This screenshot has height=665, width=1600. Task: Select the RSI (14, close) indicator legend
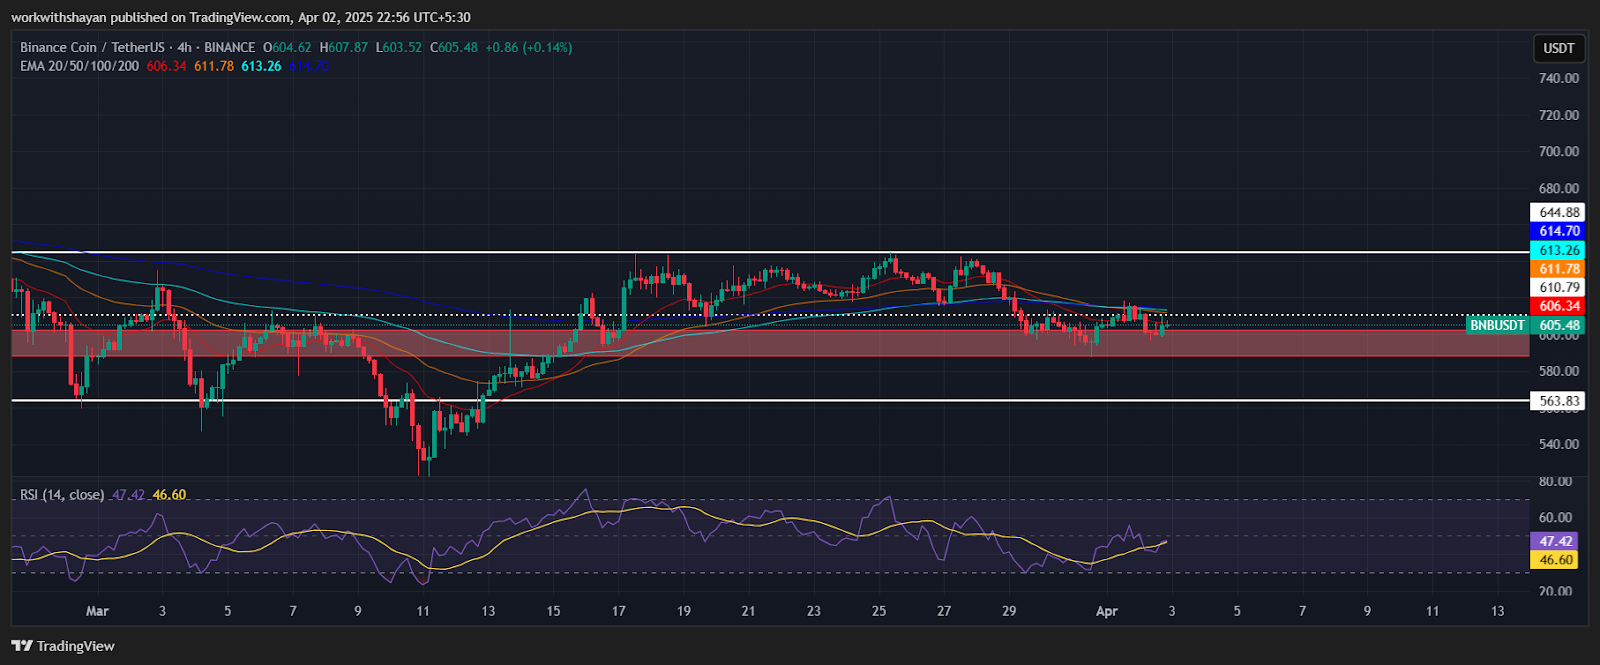coord(62,495)
